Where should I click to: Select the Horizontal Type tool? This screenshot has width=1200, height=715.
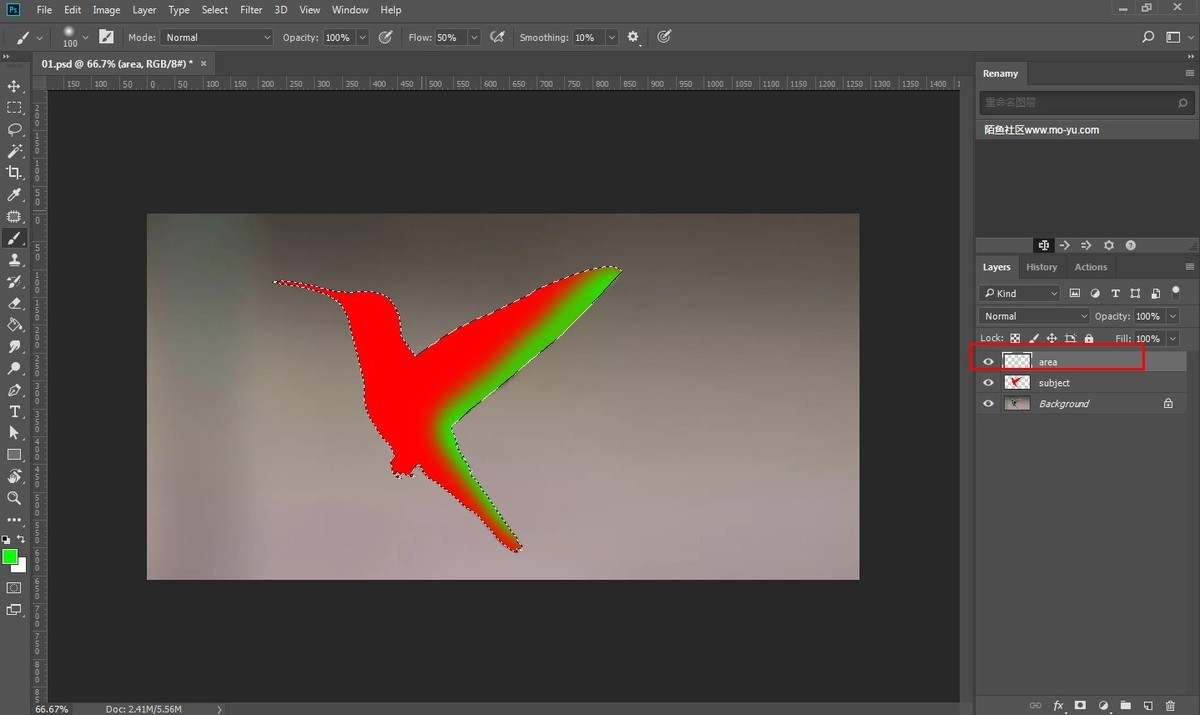(x=14, y=412)
